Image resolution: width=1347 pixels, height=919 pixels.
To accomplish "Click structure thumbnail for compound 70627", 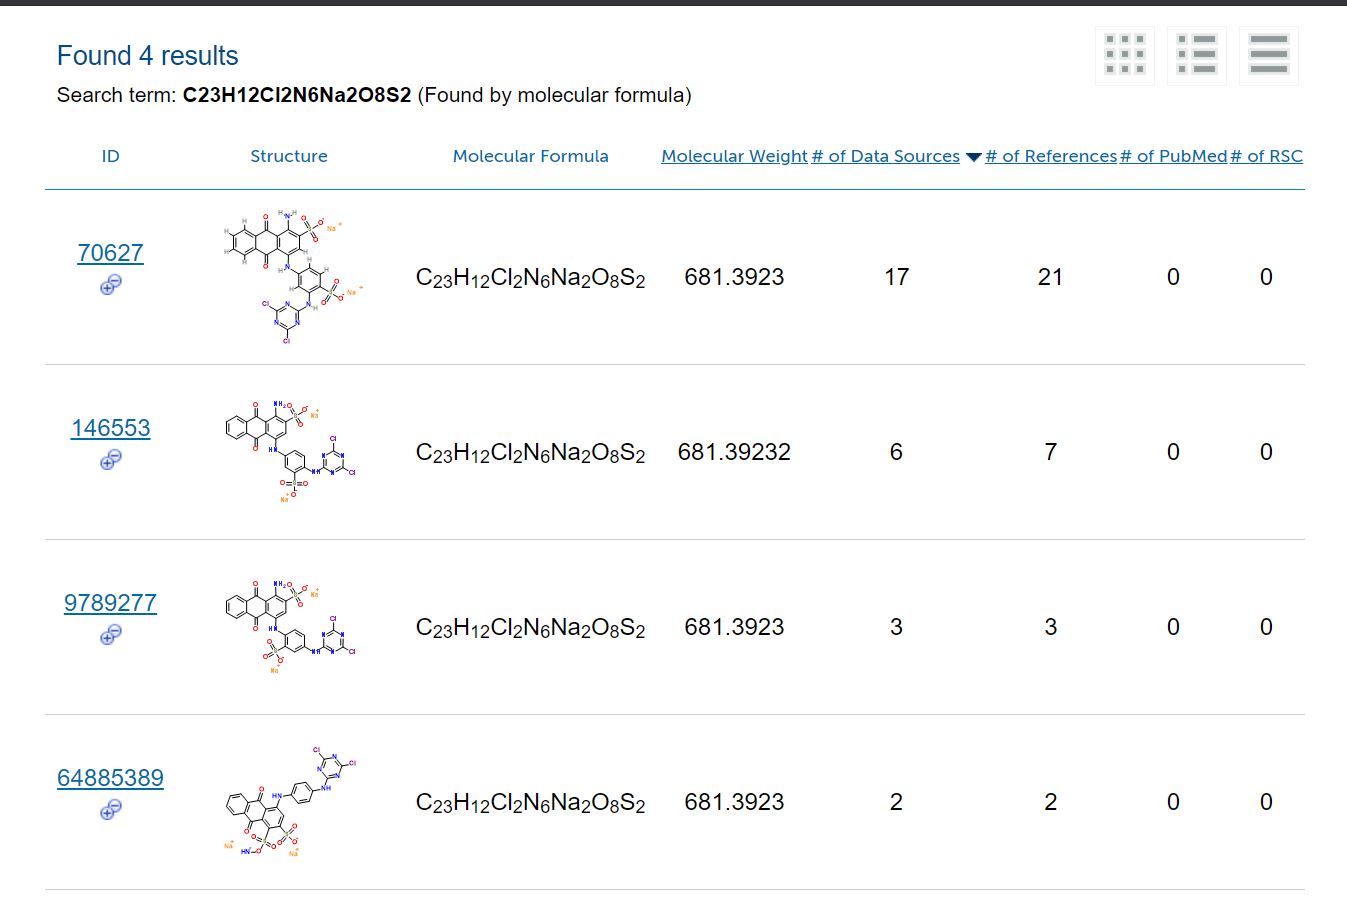I will click(x=289, y=277).
